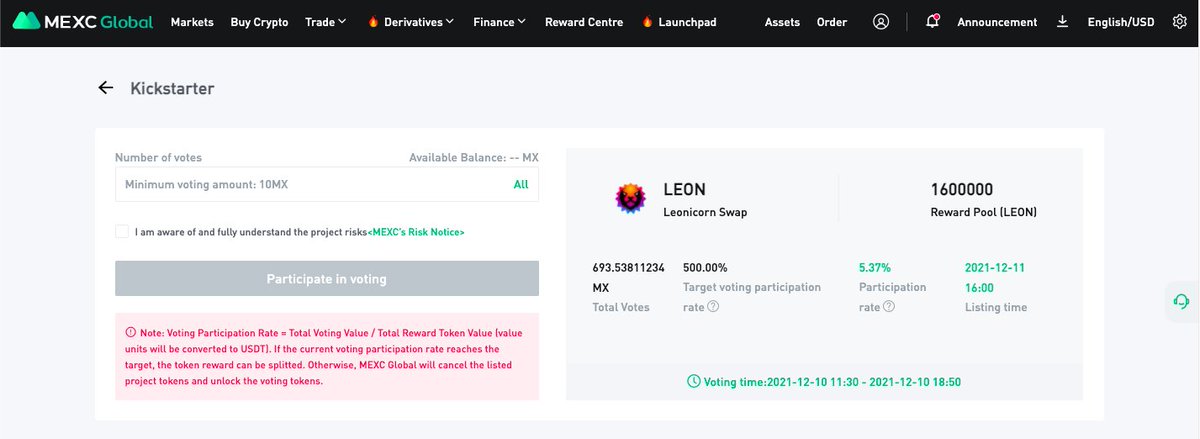Viewport: 1200px width, 439px height.
Task: Open the Order menu
Action: click(832, 22)
